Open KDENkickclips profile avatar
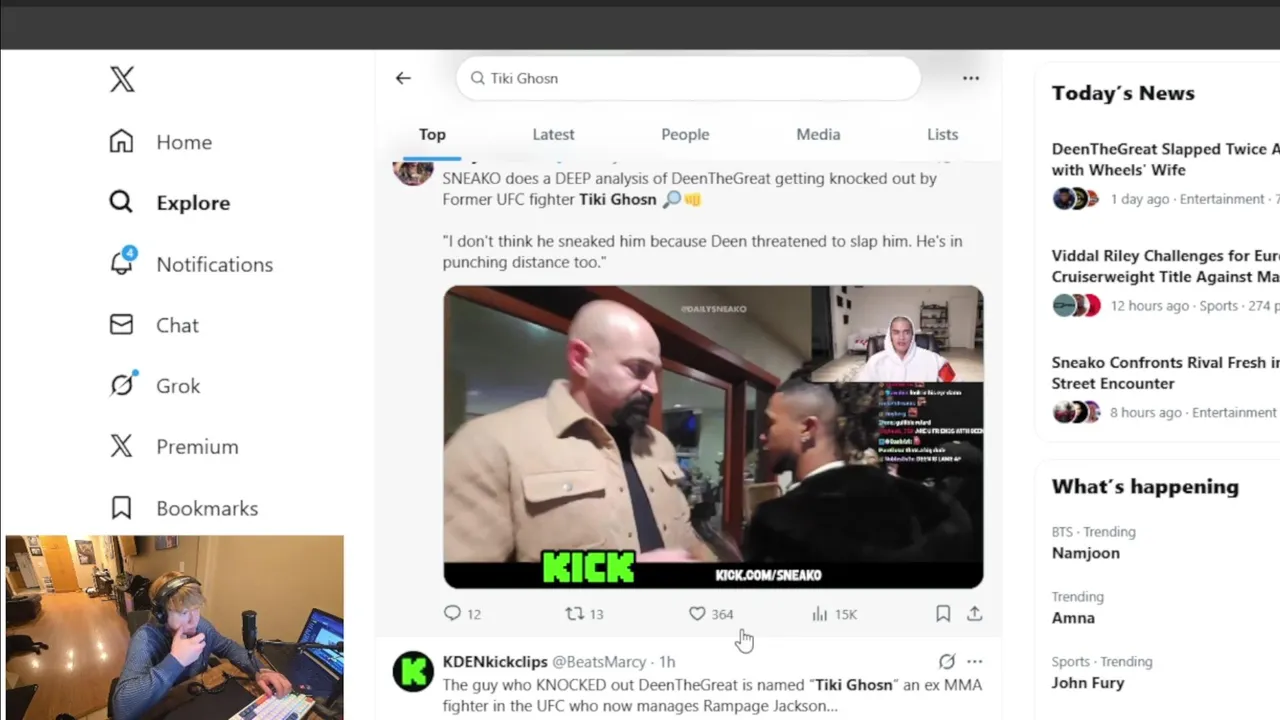This screenshot has width=1280, height=720. [413, 672]
